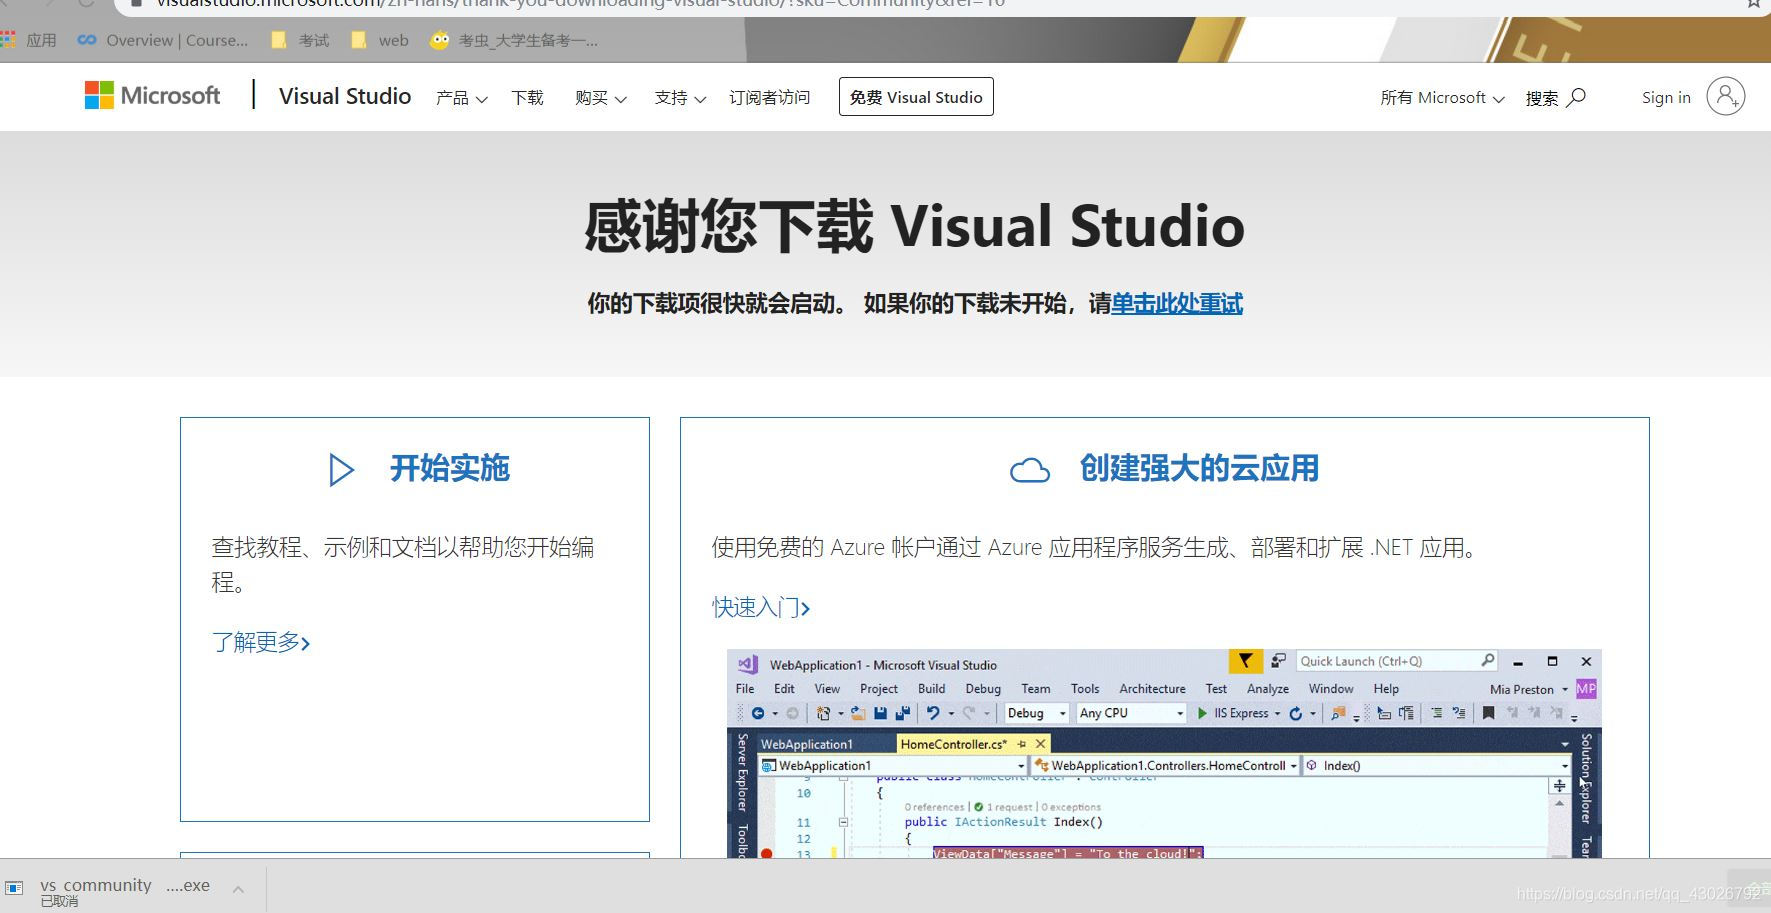Click the 单击此处重试 retry link
1771x913 pixels.
(x=1177, y=303)
